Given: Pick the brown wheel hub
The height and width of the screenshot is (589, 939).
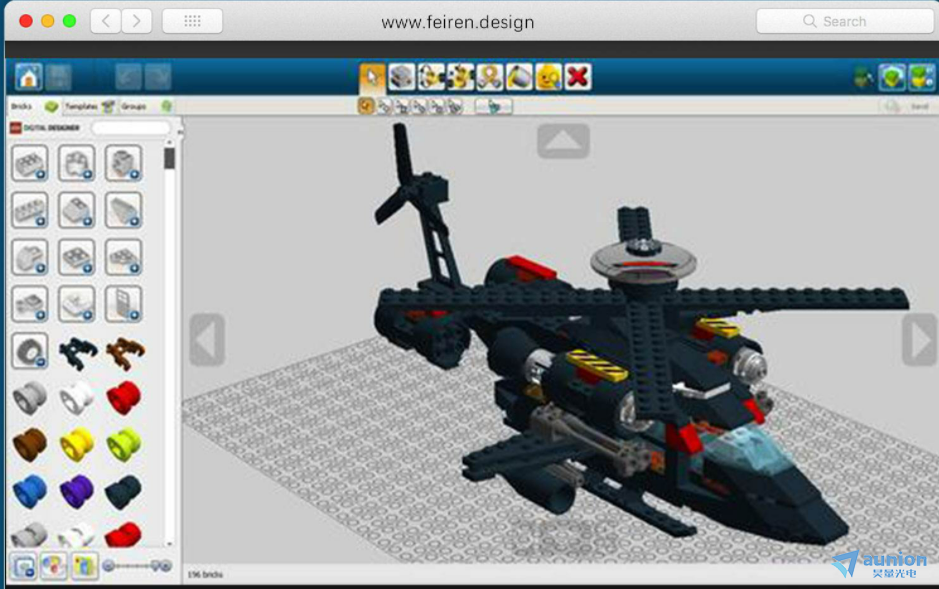Looking at the screenshot, I should pos(29,445).
